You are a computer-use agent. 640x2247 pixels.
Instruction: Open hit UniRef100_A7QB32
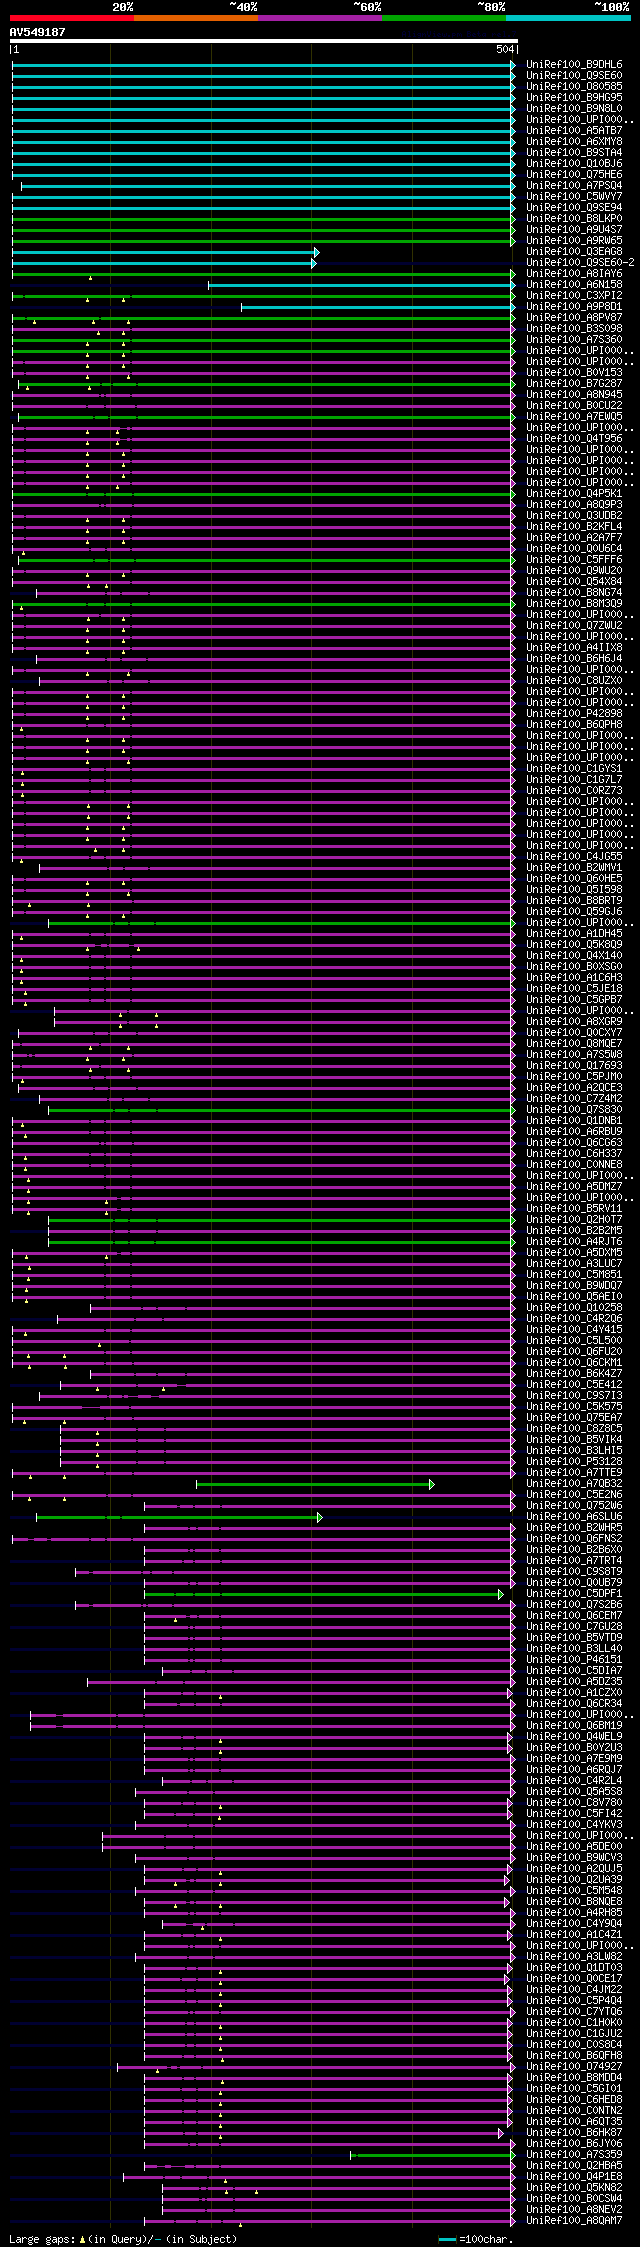pyautogui.click(x=574, y=1483)
